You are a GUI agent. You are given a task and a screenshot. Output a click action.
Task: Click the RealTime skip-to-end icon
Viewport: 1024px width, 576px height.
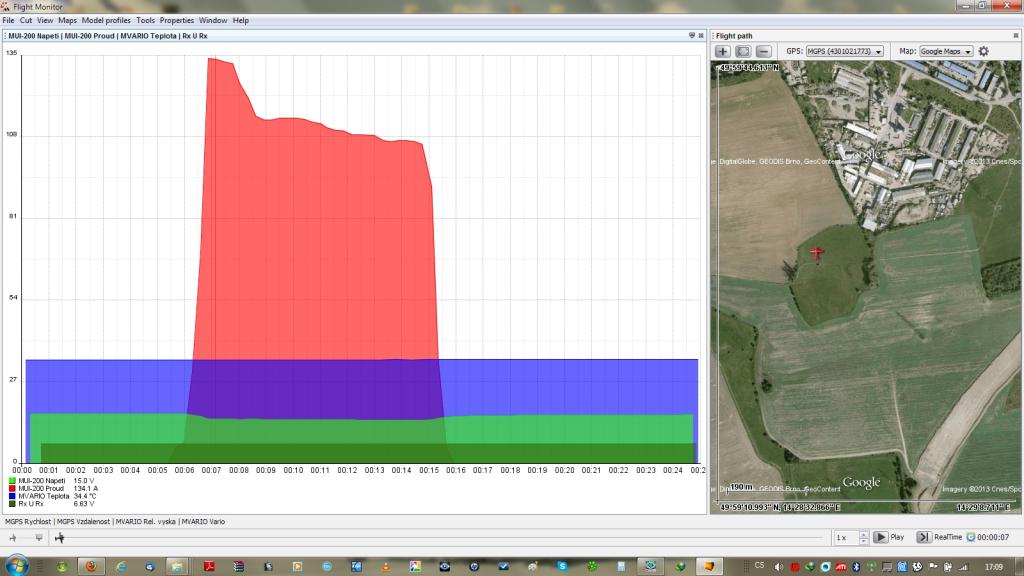point(923,537)
